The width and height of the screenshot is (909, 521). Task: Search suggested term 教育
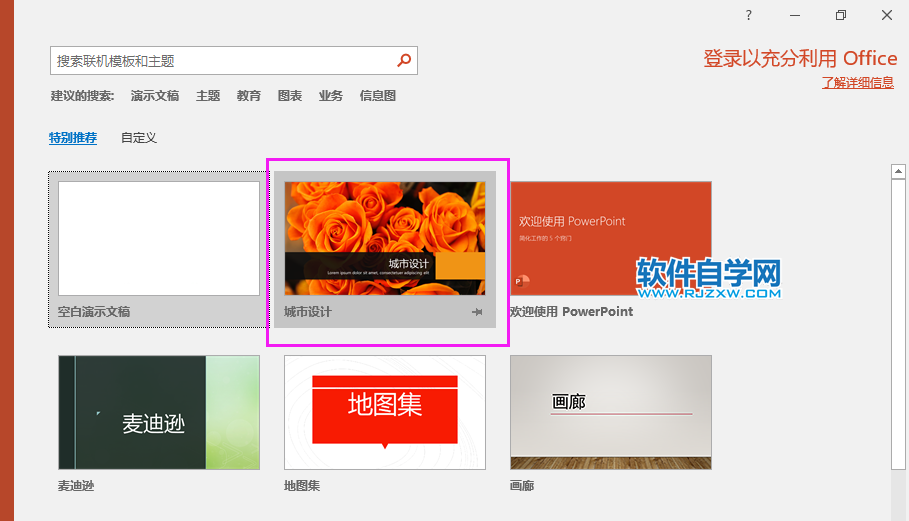249,96
